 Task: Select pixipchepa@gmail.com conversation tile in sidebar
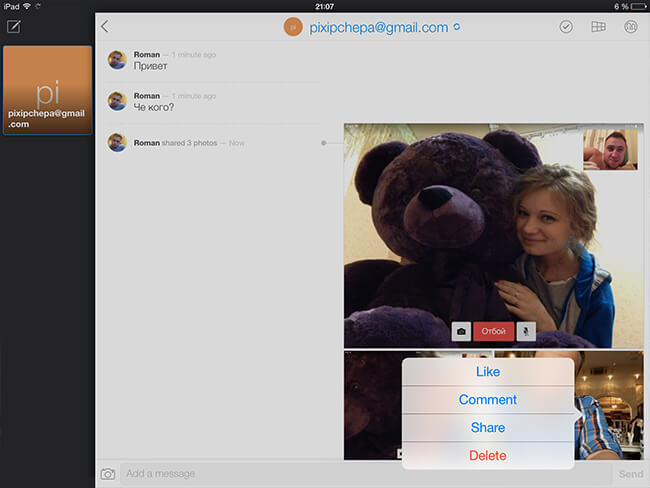[47, 90]
